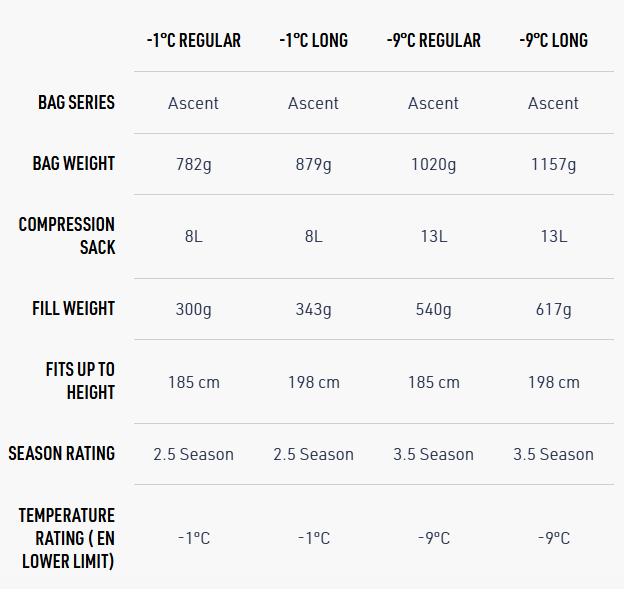The height and width of the screenshot is (589, 624).
Task: Click 13L compression sack under -9°C REGULAR
Action: pos(433,236)
